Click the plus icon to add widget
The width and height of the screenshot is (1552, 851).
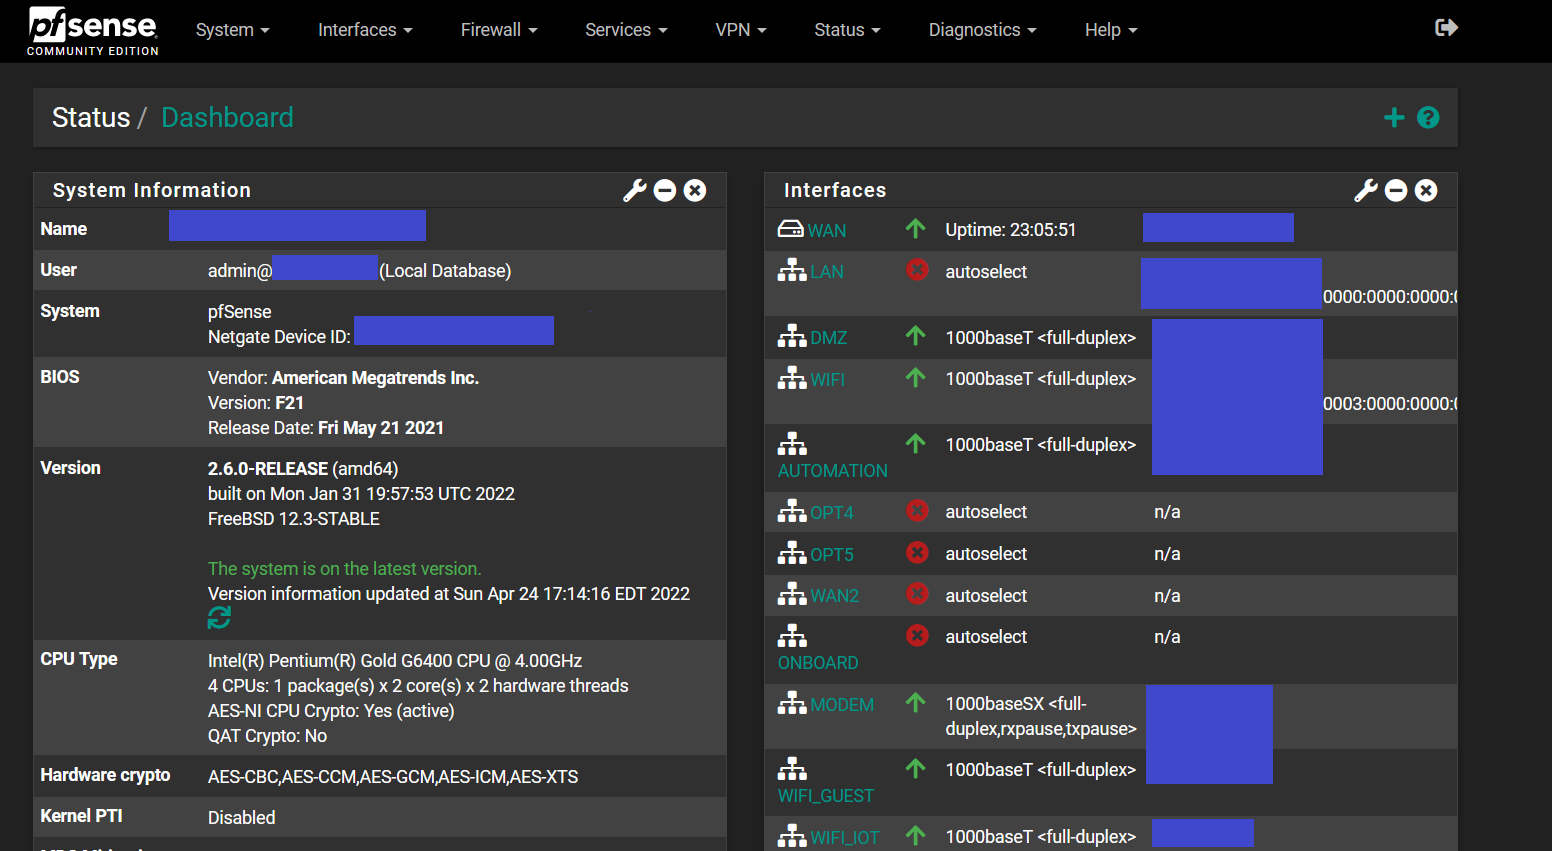(x=1394, y=118)
